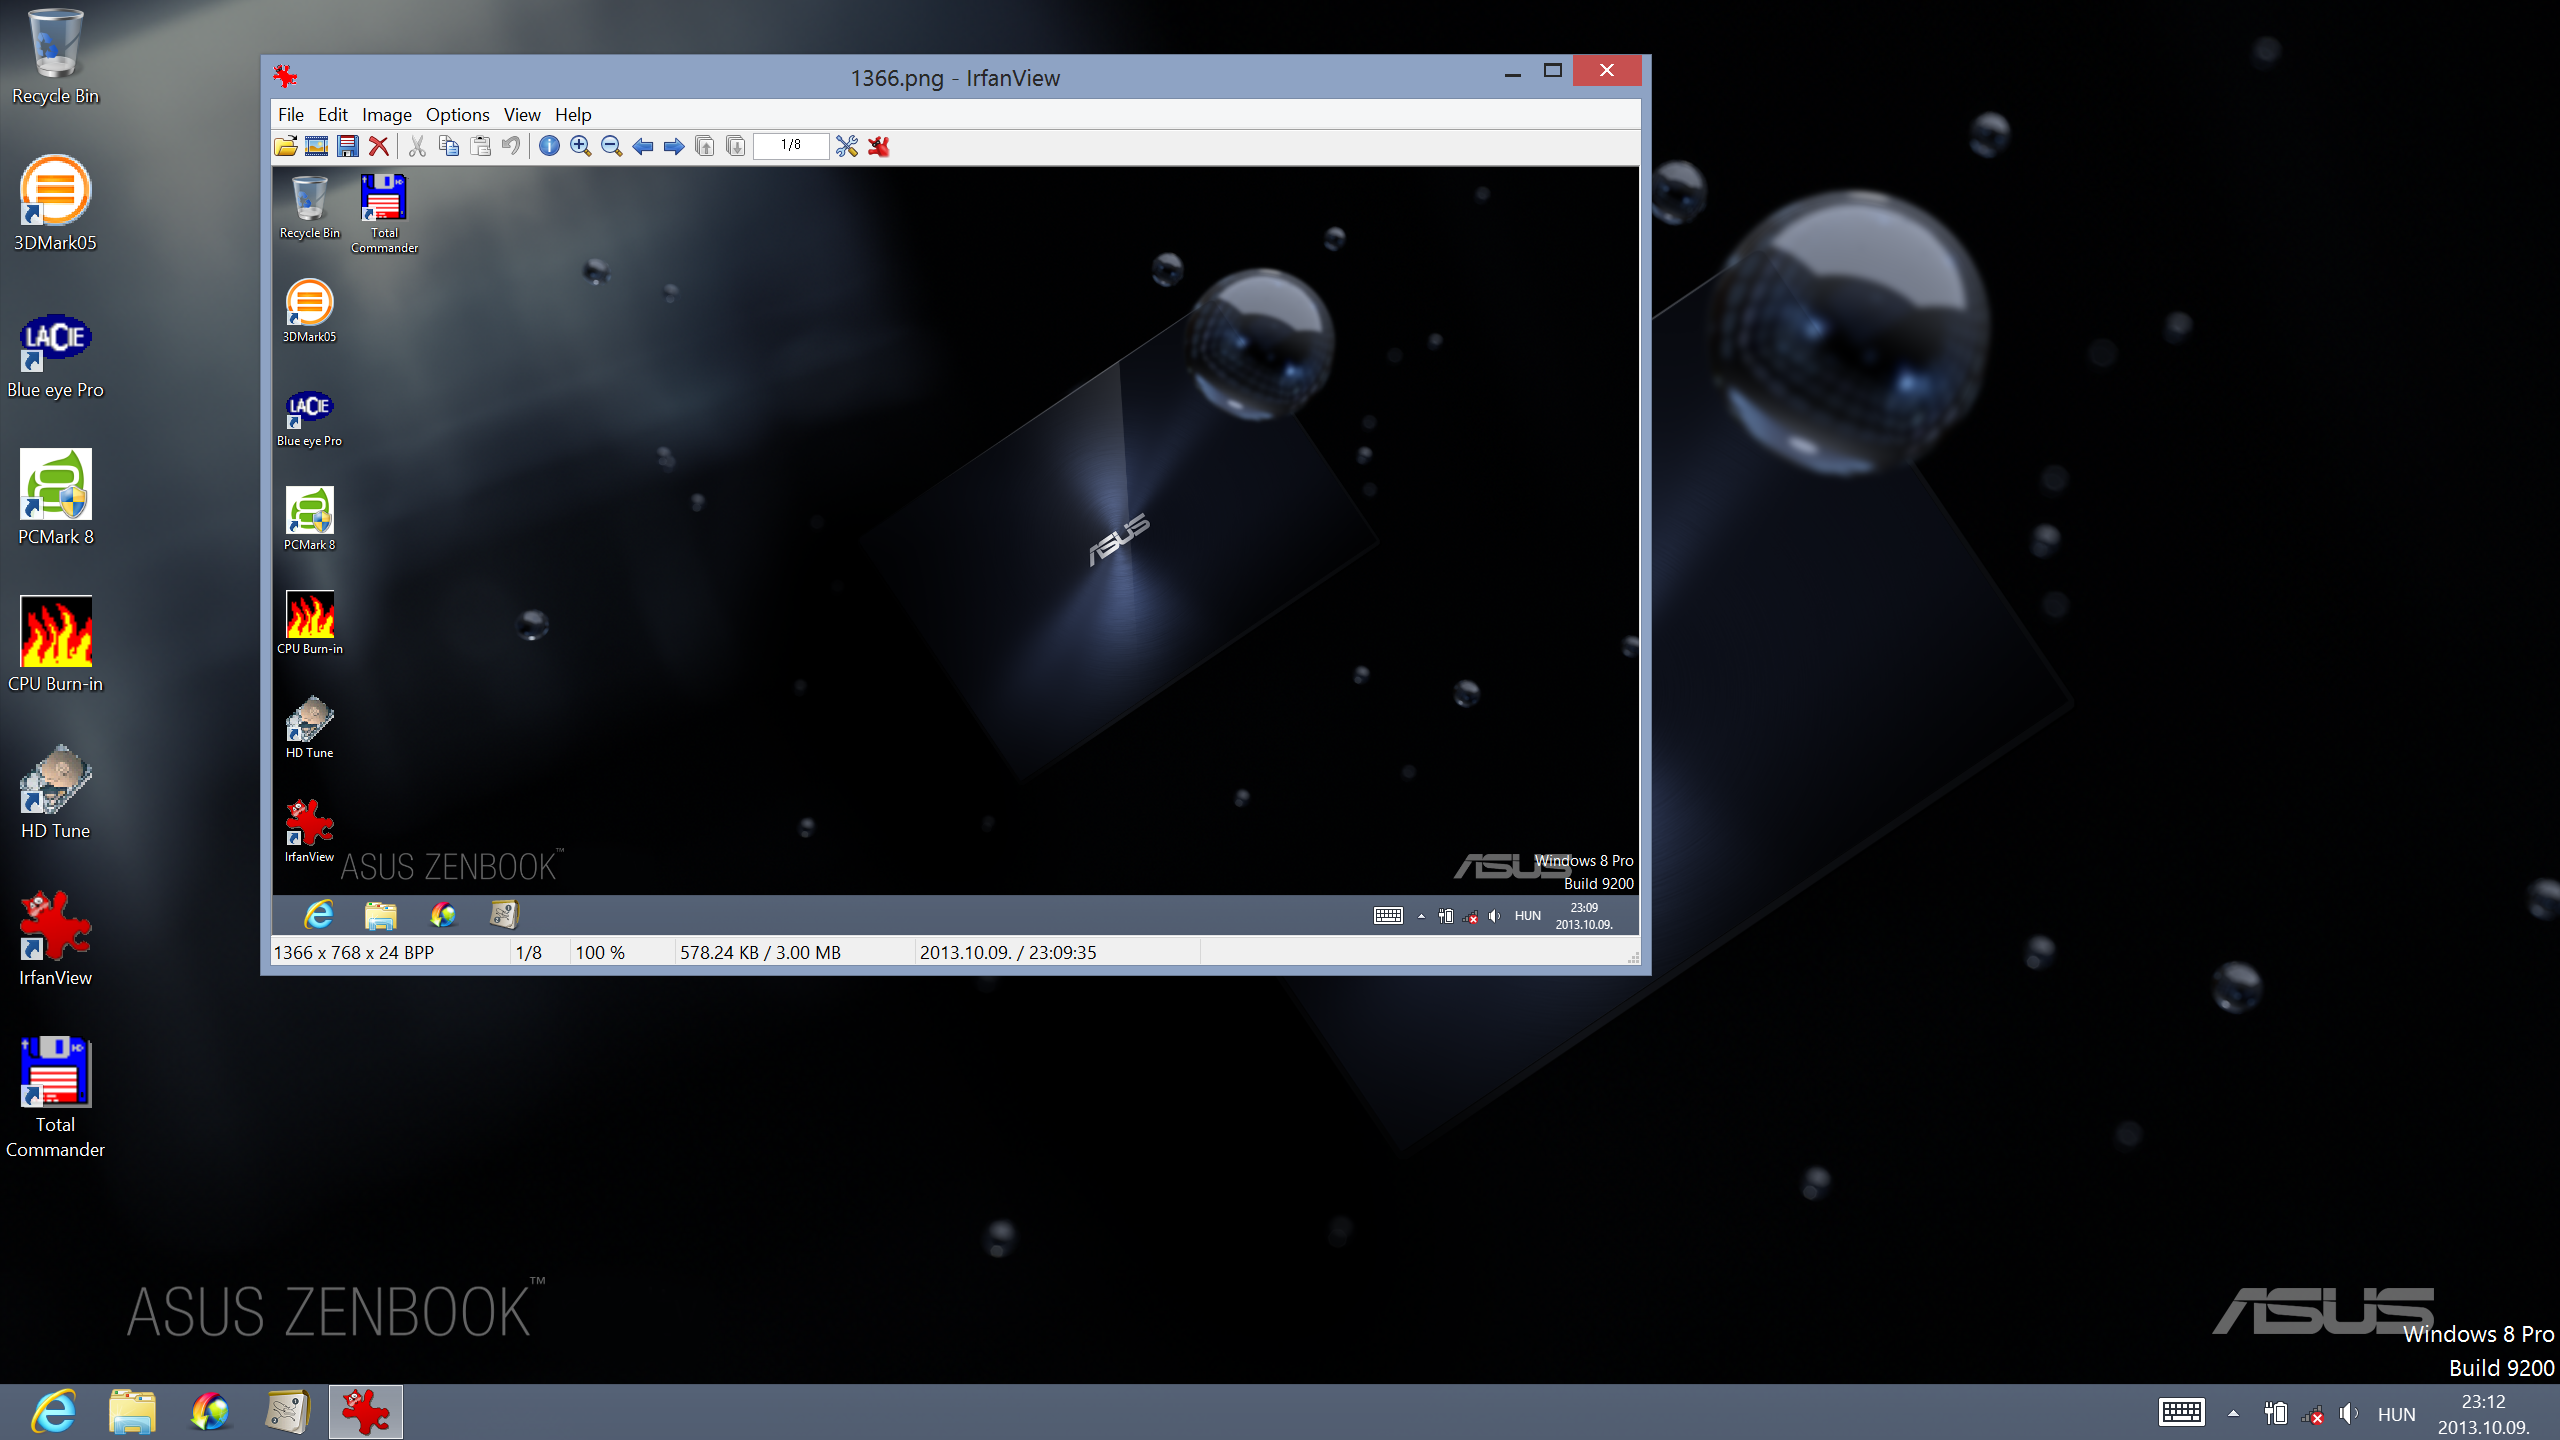The width and height of the screenshot is (2560, 1440).
Task: Open Image Information via blue i icon
Action: (x=549, y=146)
